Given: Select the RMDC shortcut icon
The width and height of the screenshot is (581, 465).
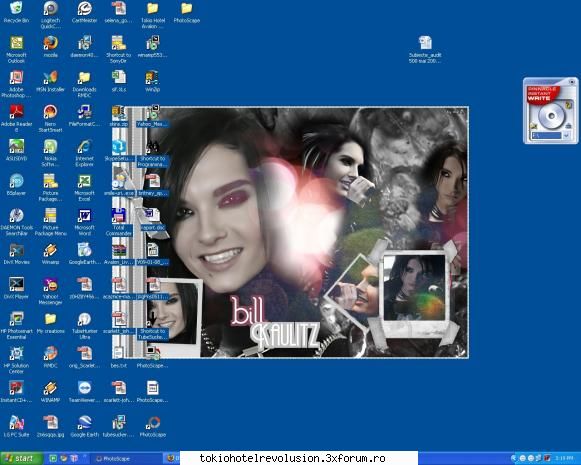Looking at the screenshot, I should point(50,357).
